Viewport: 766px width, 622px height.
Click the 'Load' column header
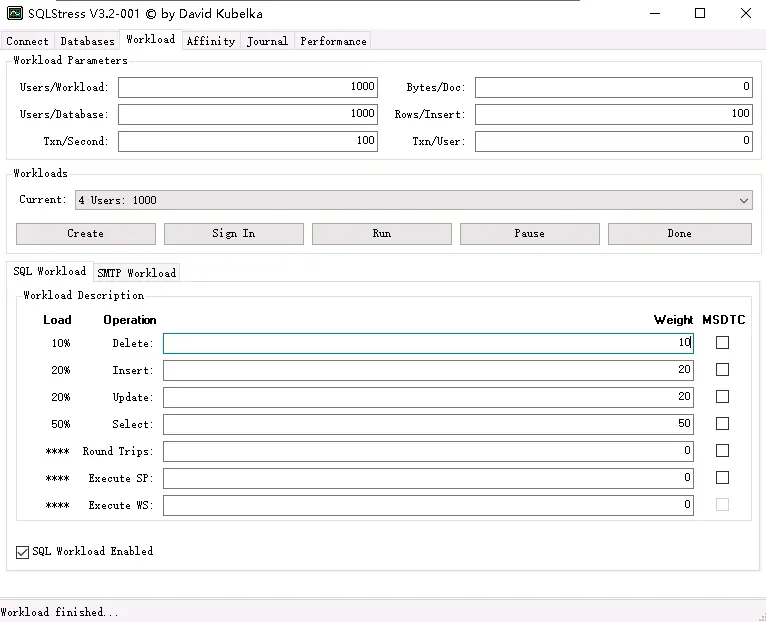(57, 320)
